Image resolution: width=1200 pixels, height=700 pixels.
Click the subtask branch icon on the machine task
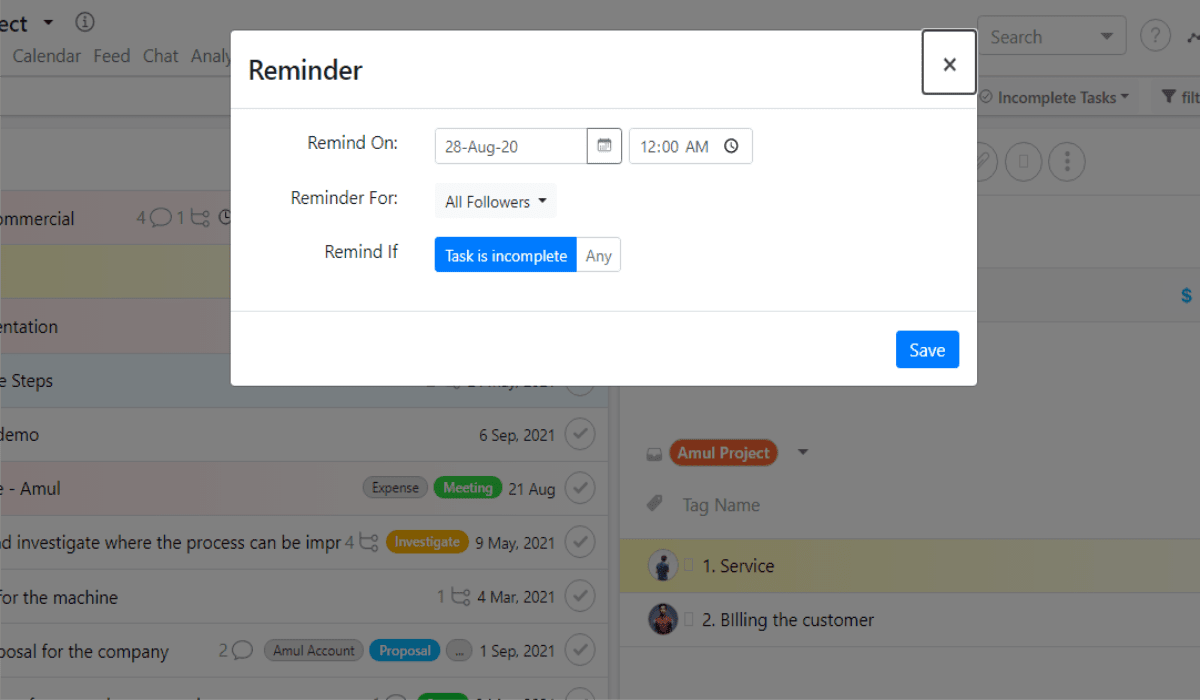pos(461,596)
